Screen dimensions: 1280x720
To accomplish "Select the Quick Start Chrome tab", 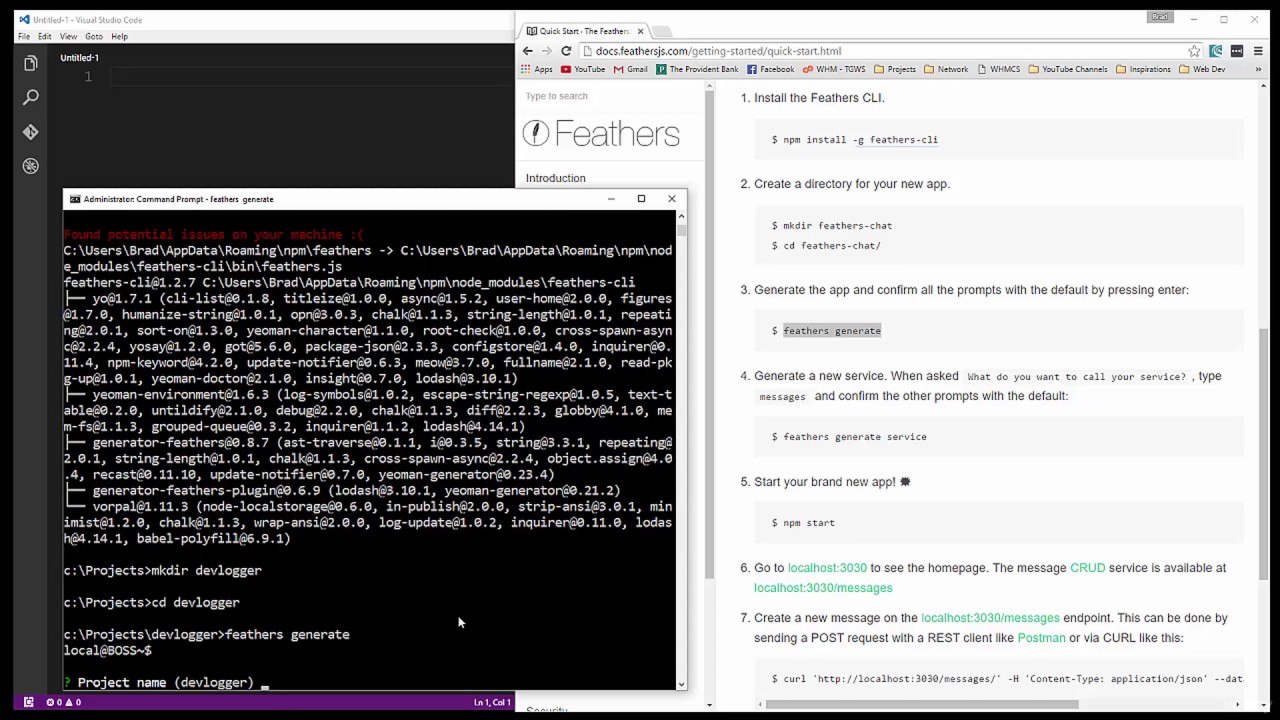I will click(x=585, y=31).
